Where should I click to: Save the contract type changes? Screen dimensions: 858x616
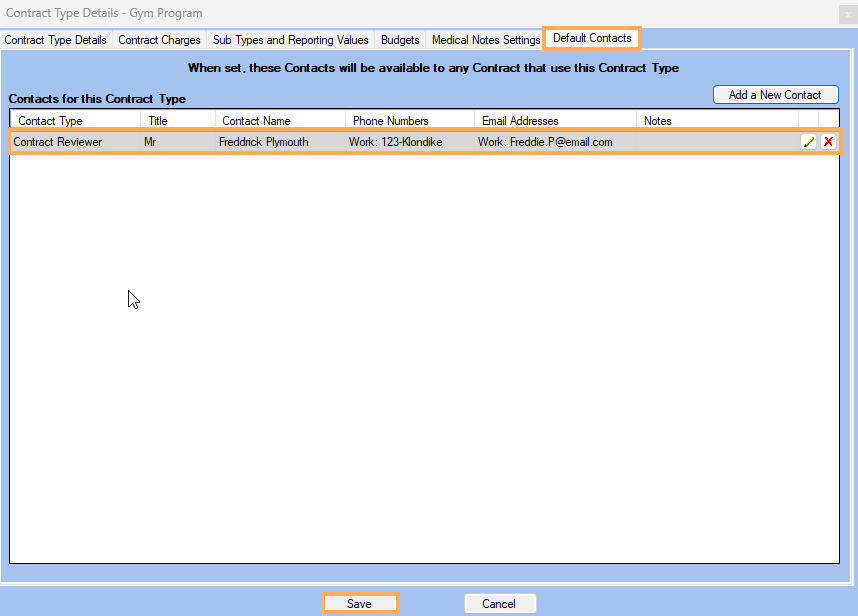[x=360, y=603]
